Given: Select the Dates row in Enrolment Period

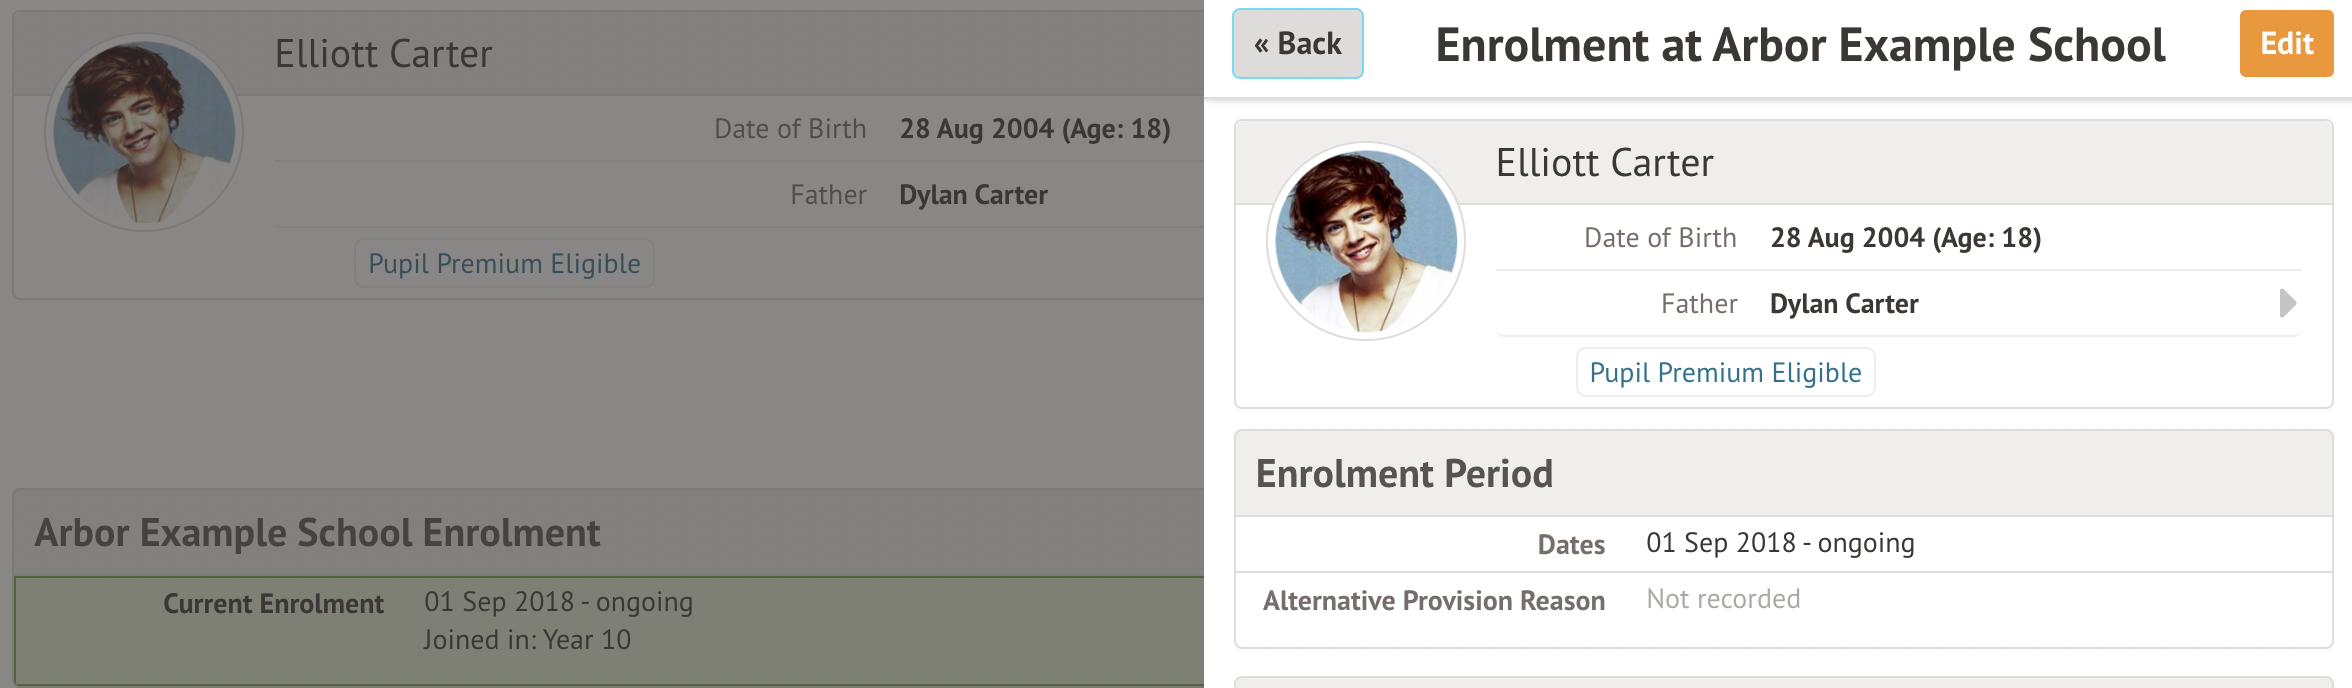Looking at the screenshot, I should tap(1780, 543).
